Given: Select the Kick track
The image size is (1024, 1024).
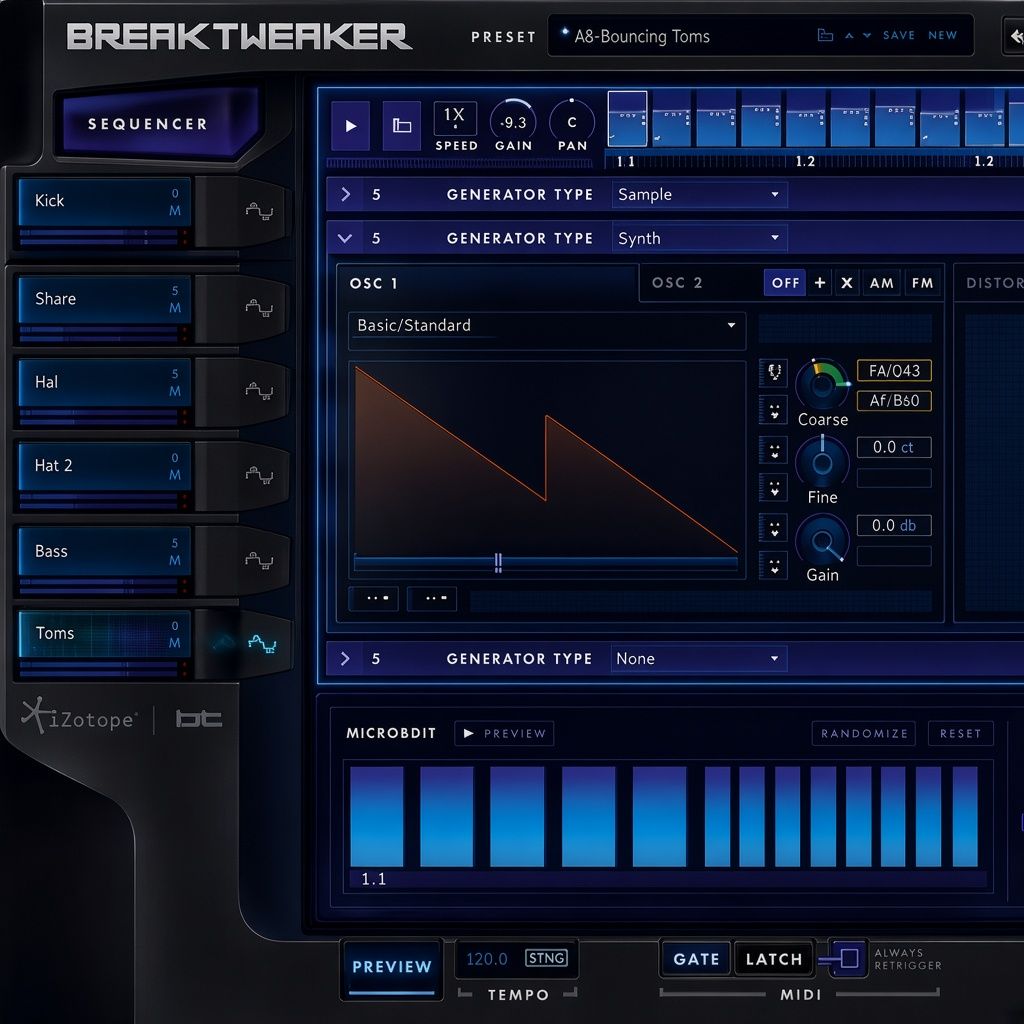Looking at the screenshot, I should (104, 202).
